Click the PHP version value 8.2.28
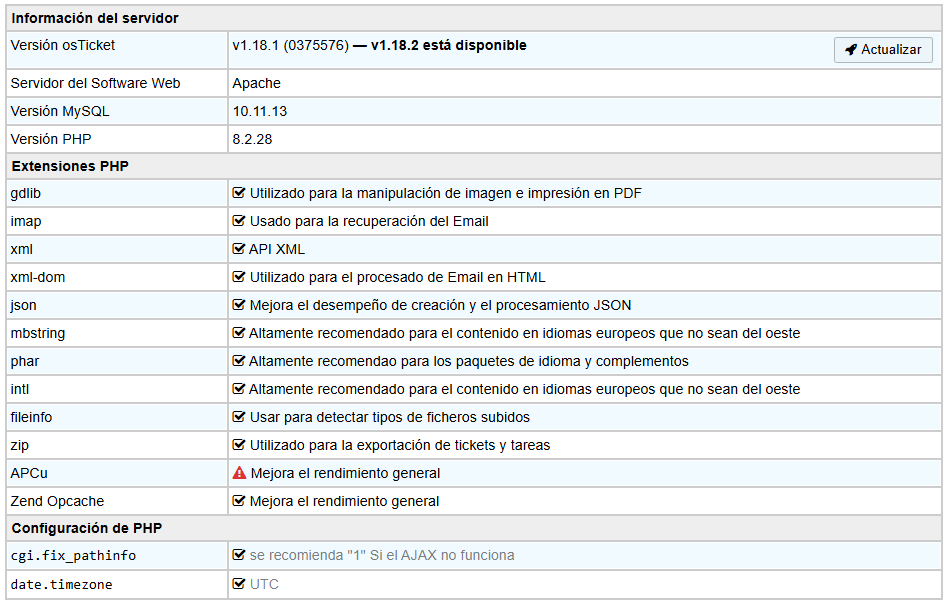The image size is (945, 600). (252, 139)
